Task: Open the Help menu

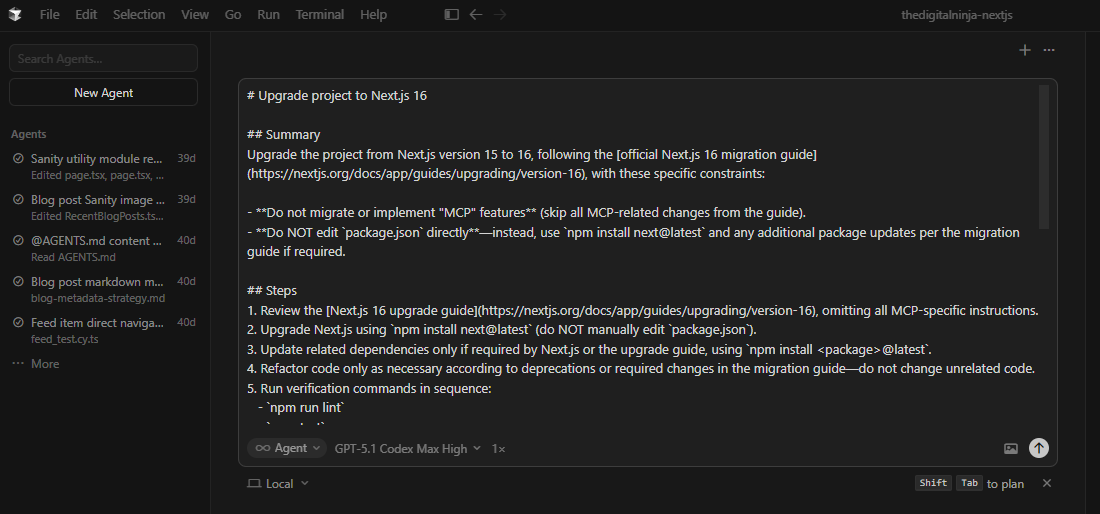Action: [373, 14]
